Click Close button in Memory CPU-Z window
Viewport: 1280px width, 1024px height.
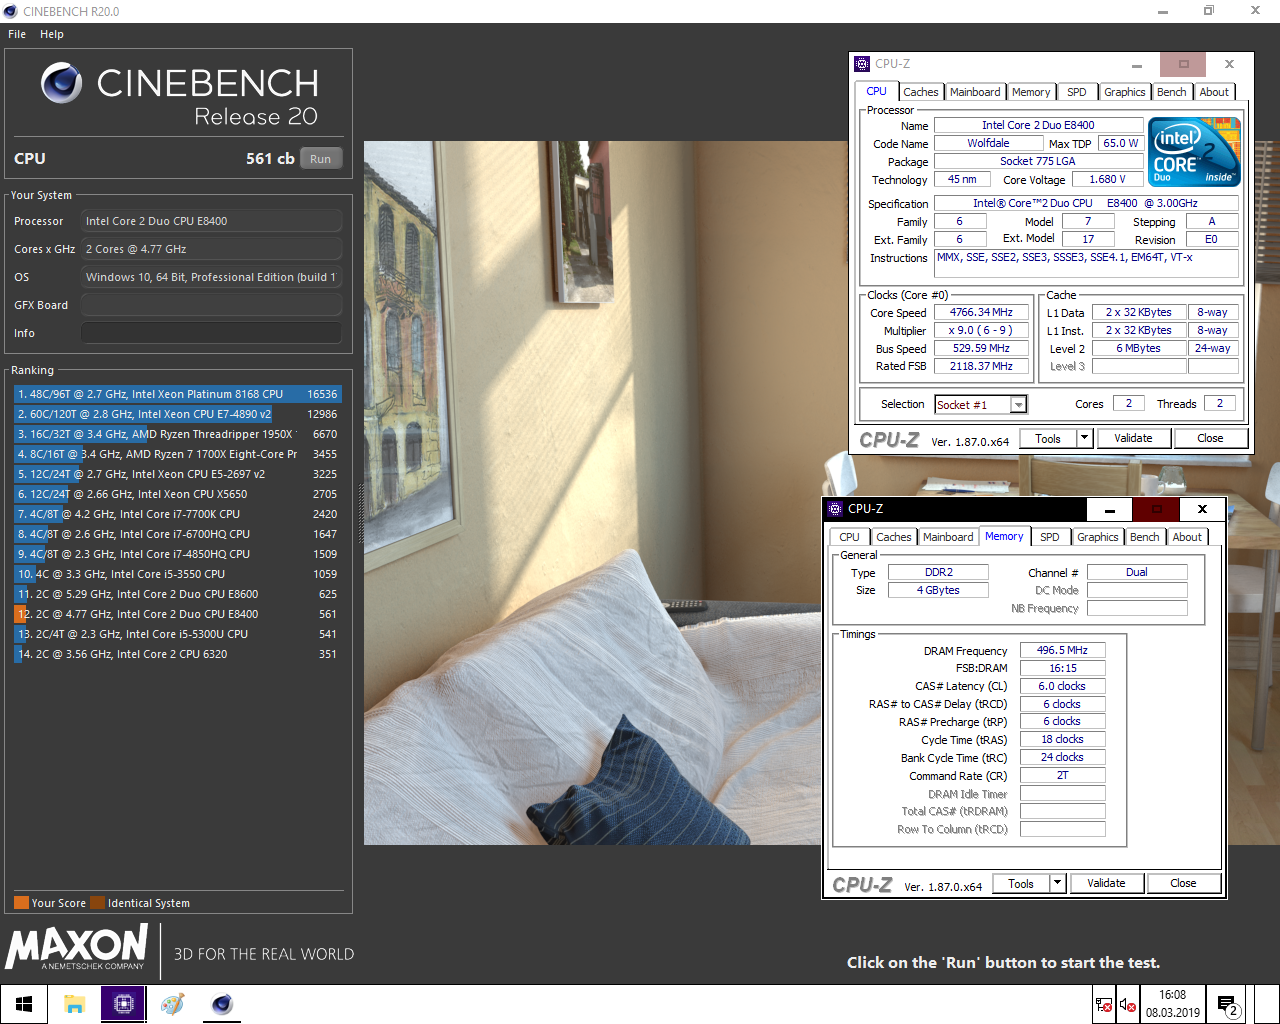1183,883
